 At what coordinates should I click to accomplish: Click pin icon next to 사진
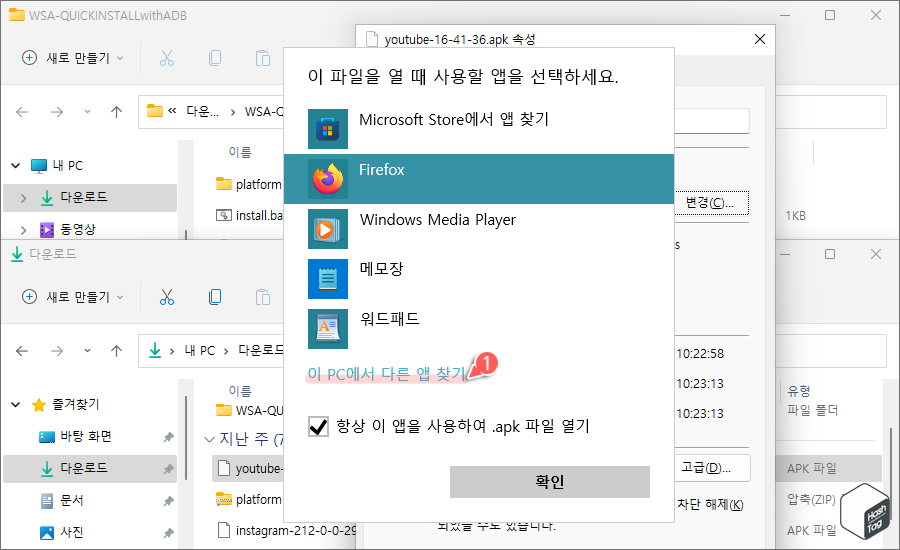pos(168,533)
